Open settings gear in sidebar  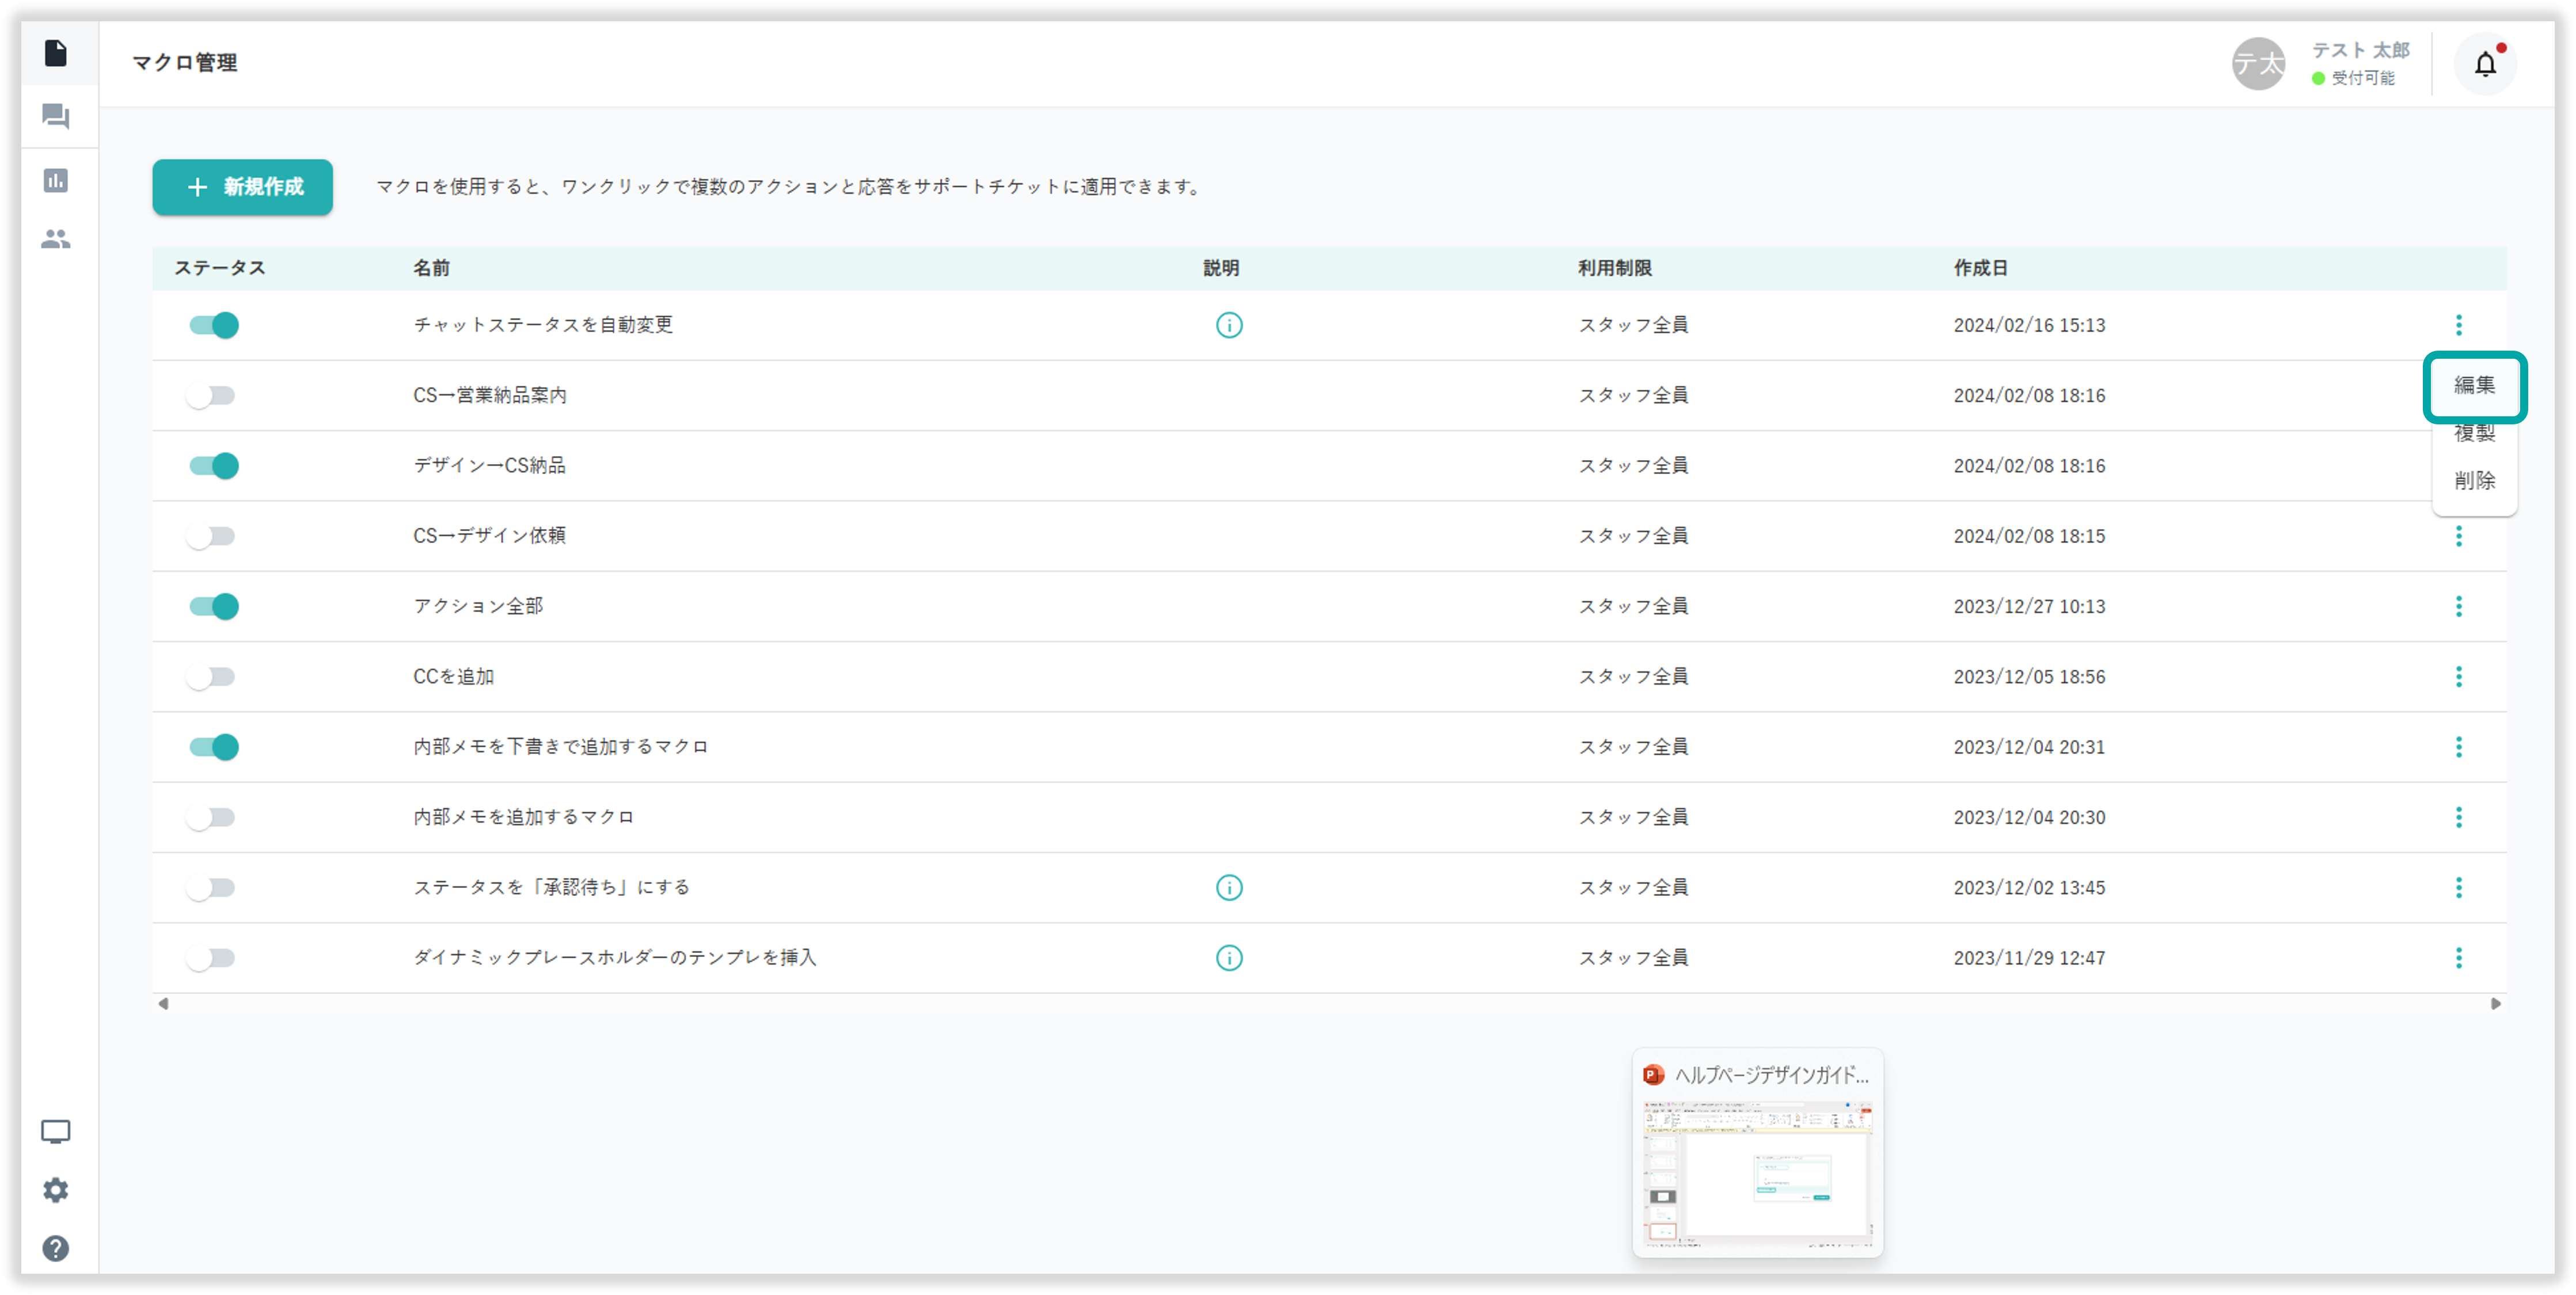click(x=56, y=1190)
